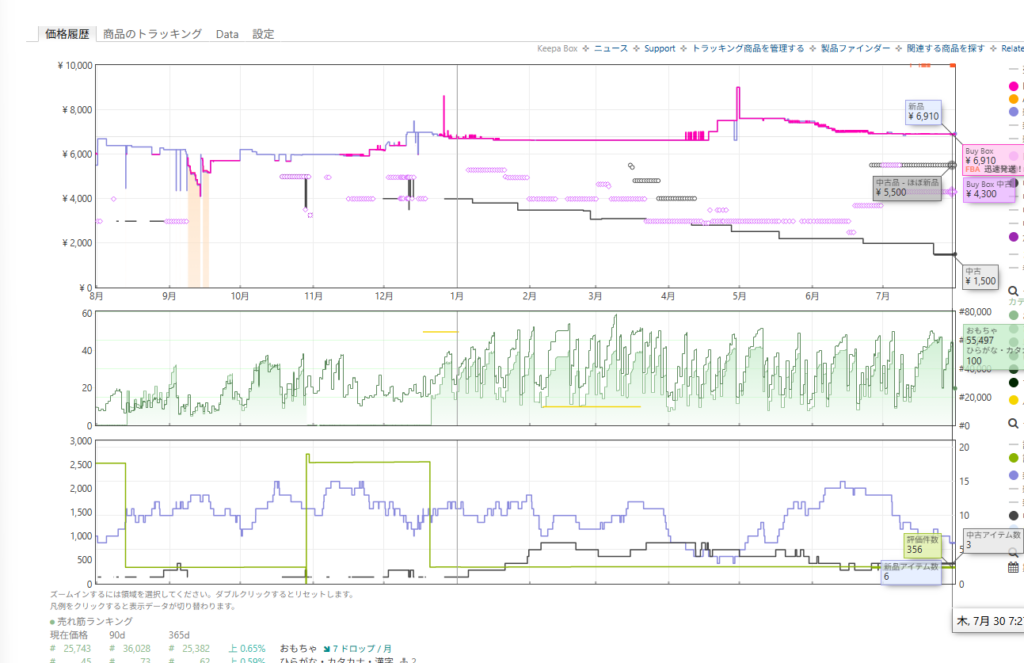Screen dimensions: 1024x663
Task: Click the 7 ドロップ / 月 link
Action: (362, 649)
